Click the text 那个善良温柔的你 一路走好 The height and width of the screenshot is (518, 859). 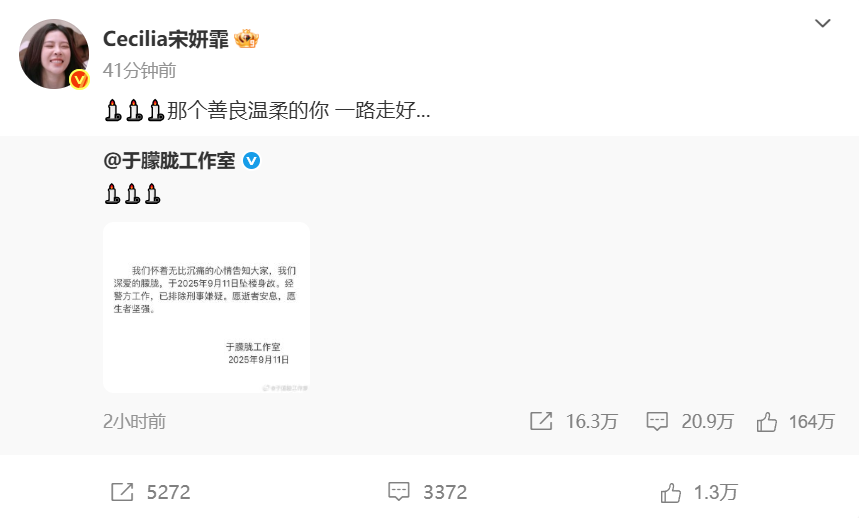click(x=299, y=111)
